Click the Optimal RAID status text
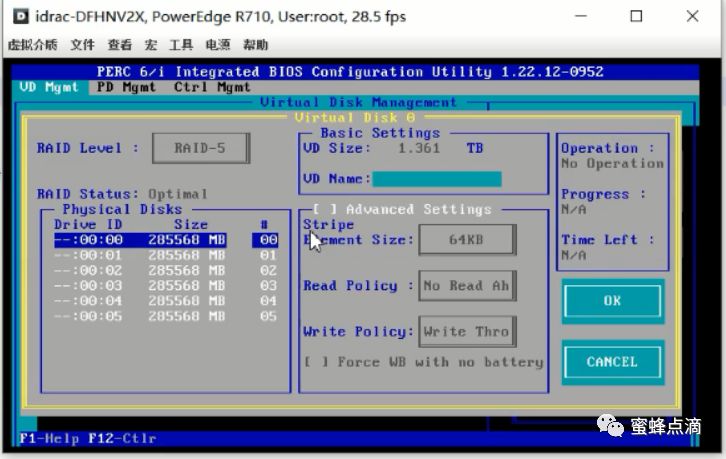This screenshot has width=726, height=459. tap(178, 194)
